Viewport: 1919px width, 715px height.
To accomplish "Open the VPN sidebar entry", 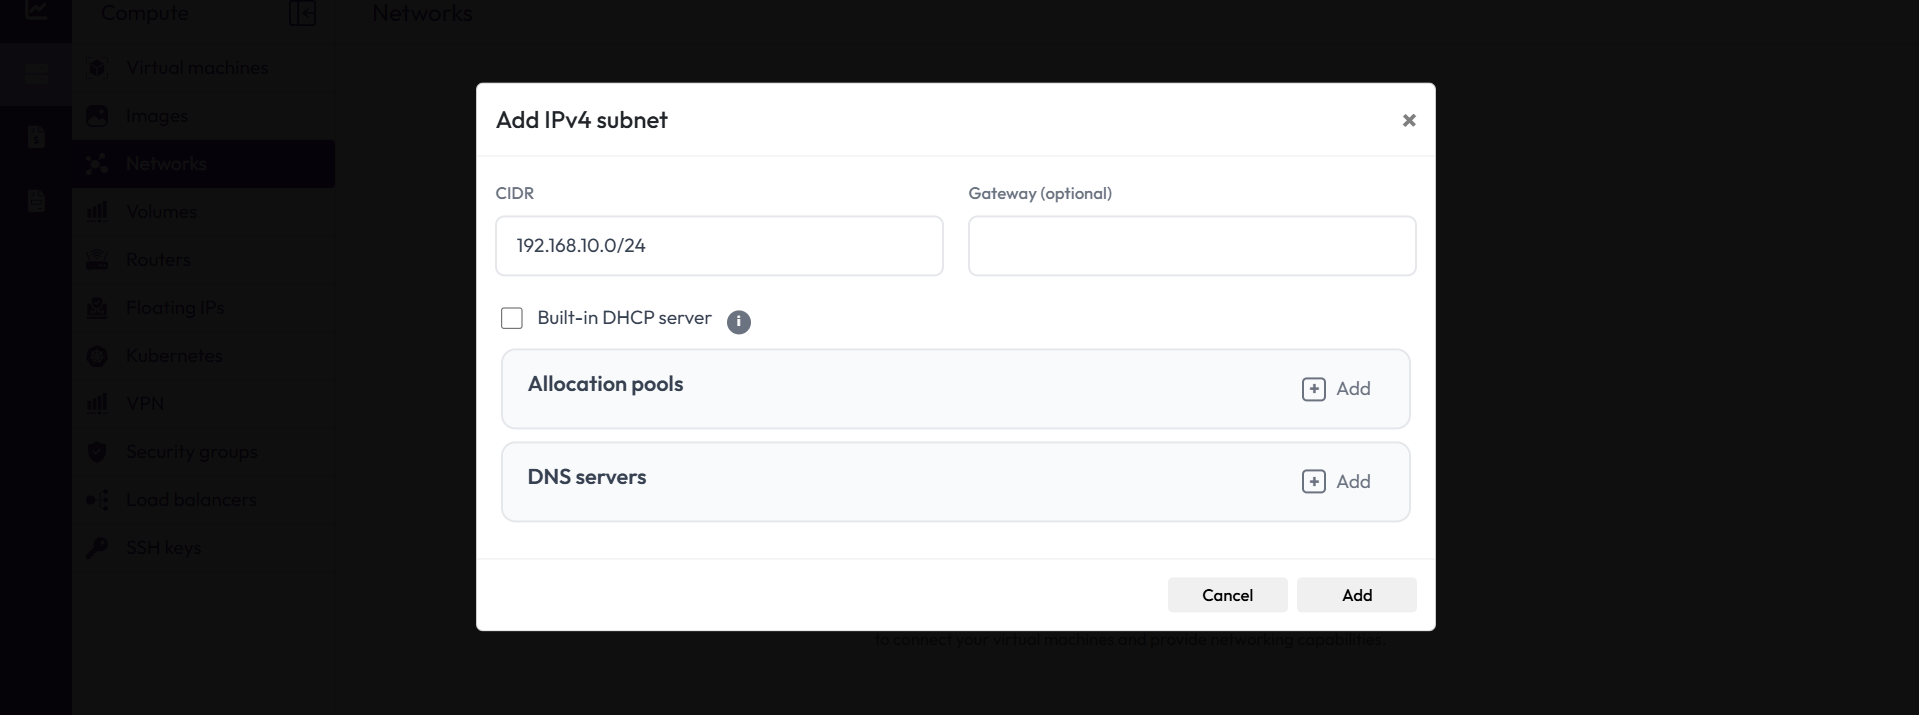I will (x=145, y=404).
